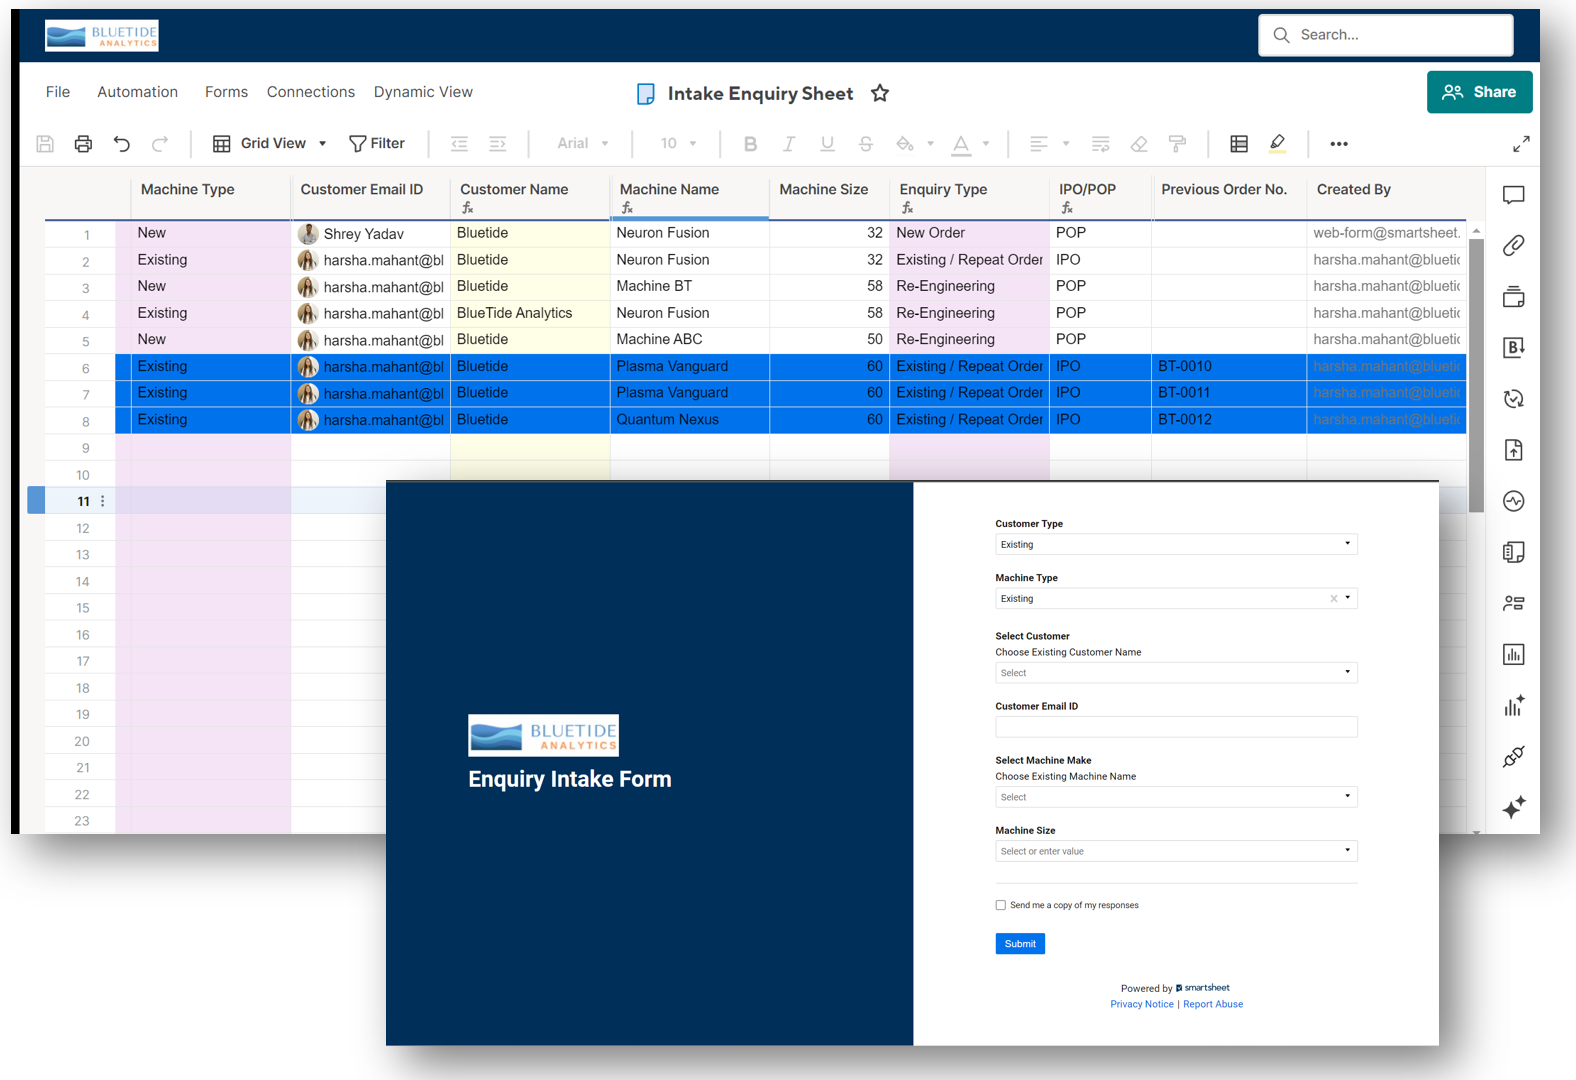Viewport: 1576px width, 1080px height.
Task: Star the Intake Enquiry Sheet as favorite
Action: point(880,93)
